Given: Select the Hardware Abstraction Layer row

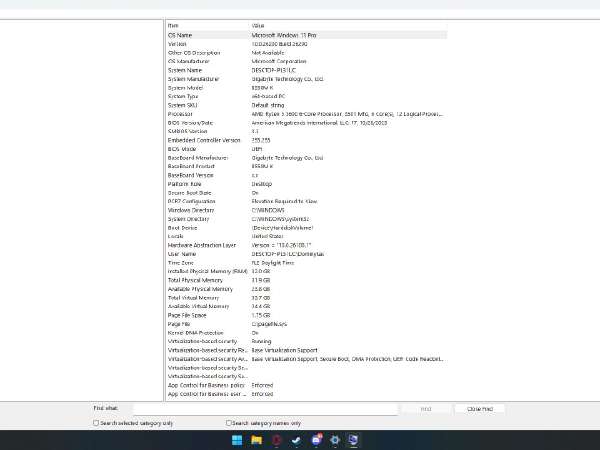Looking at the screenshot, I should (307, 245).
